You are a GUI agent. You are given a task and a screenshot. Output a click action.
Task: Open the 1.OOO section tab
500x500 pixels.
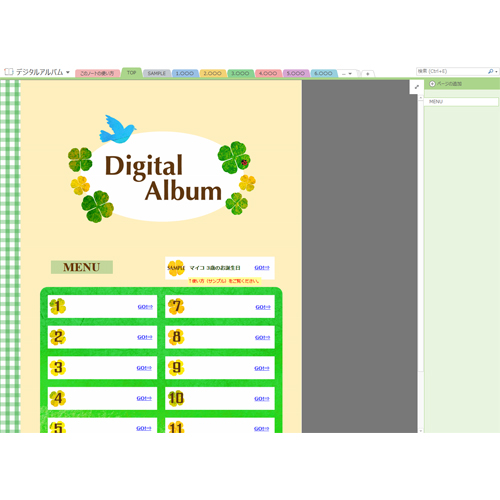pos(185,73)
